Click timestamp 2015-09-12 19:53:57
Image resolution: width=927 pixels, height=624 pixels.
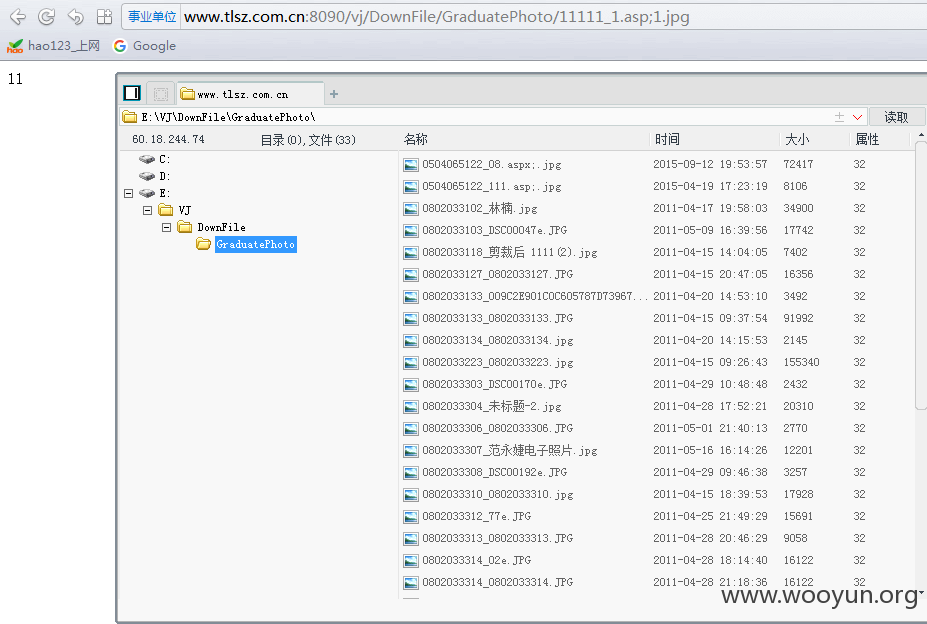(x=710, y=164)
